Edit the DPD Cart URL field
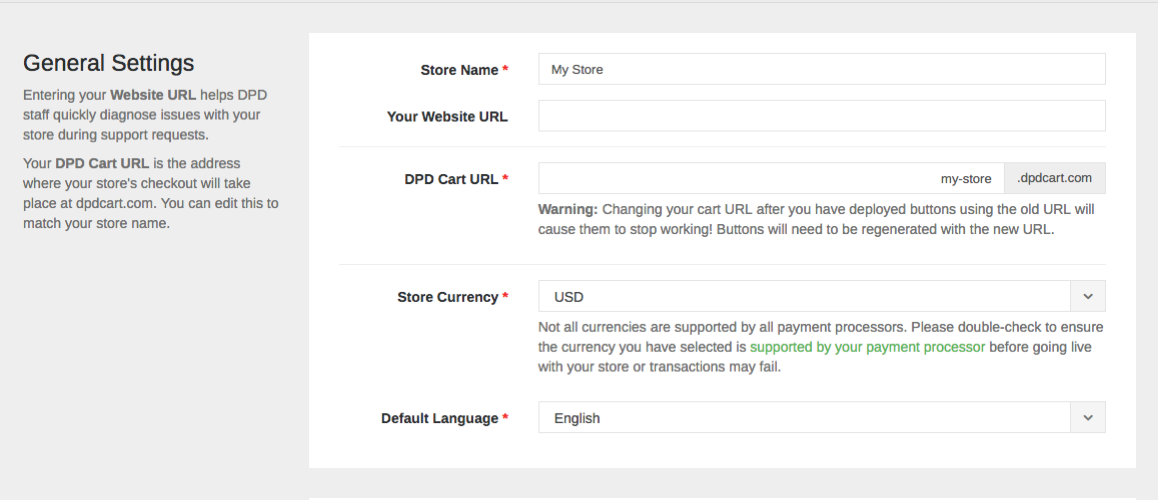This screenshot has width=1158, height=500. [x=771, y=178]
